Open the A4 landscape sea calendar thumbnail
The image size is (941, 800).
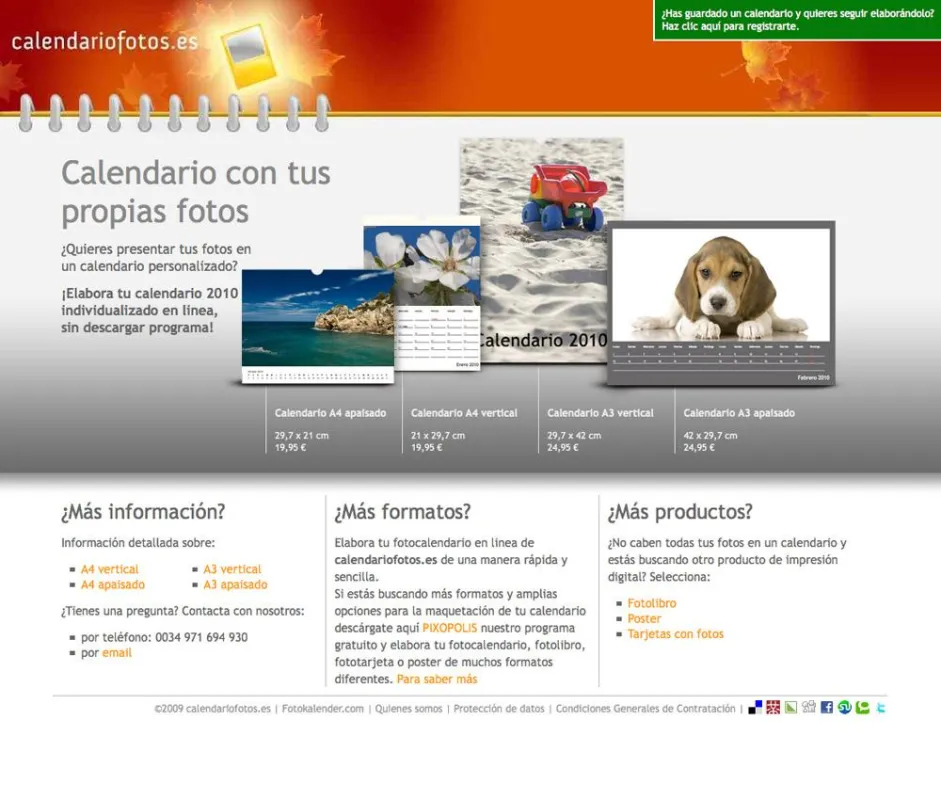point(317,326)
